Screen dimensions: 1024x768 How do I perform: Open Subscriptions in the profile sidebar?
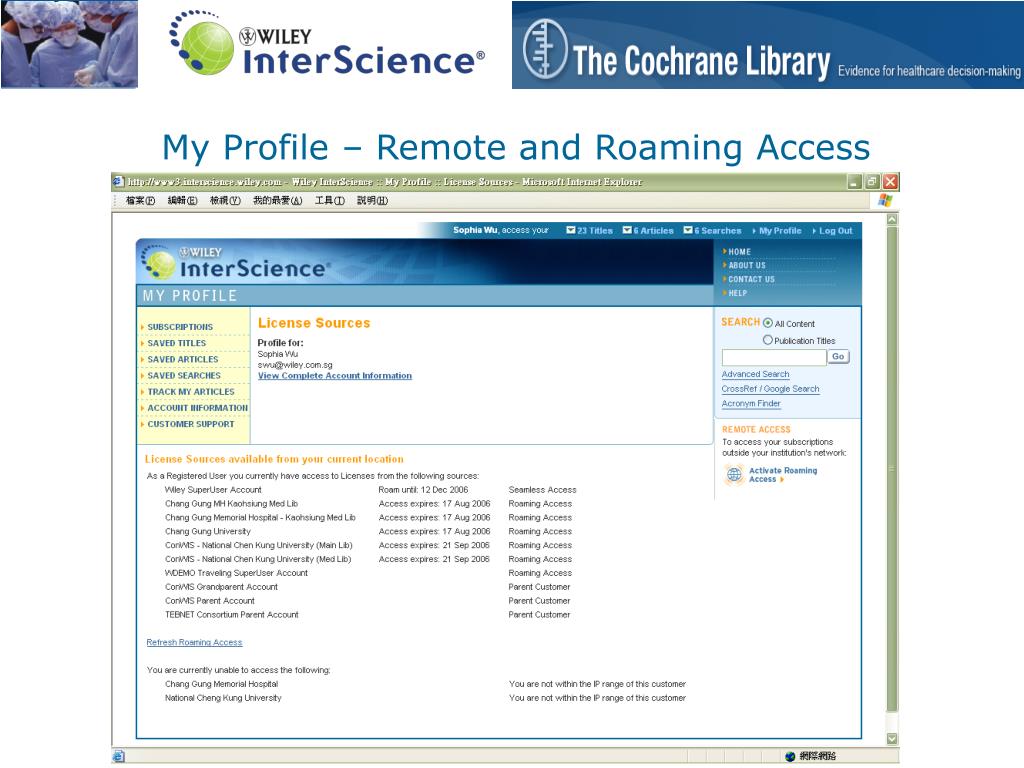(x=180, y=327)
